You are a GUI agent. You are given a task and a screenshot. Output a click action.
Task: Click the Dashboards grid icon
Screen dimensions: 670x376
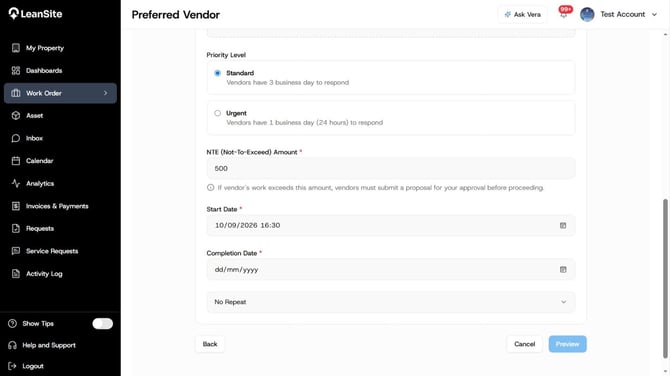[16, 70]
